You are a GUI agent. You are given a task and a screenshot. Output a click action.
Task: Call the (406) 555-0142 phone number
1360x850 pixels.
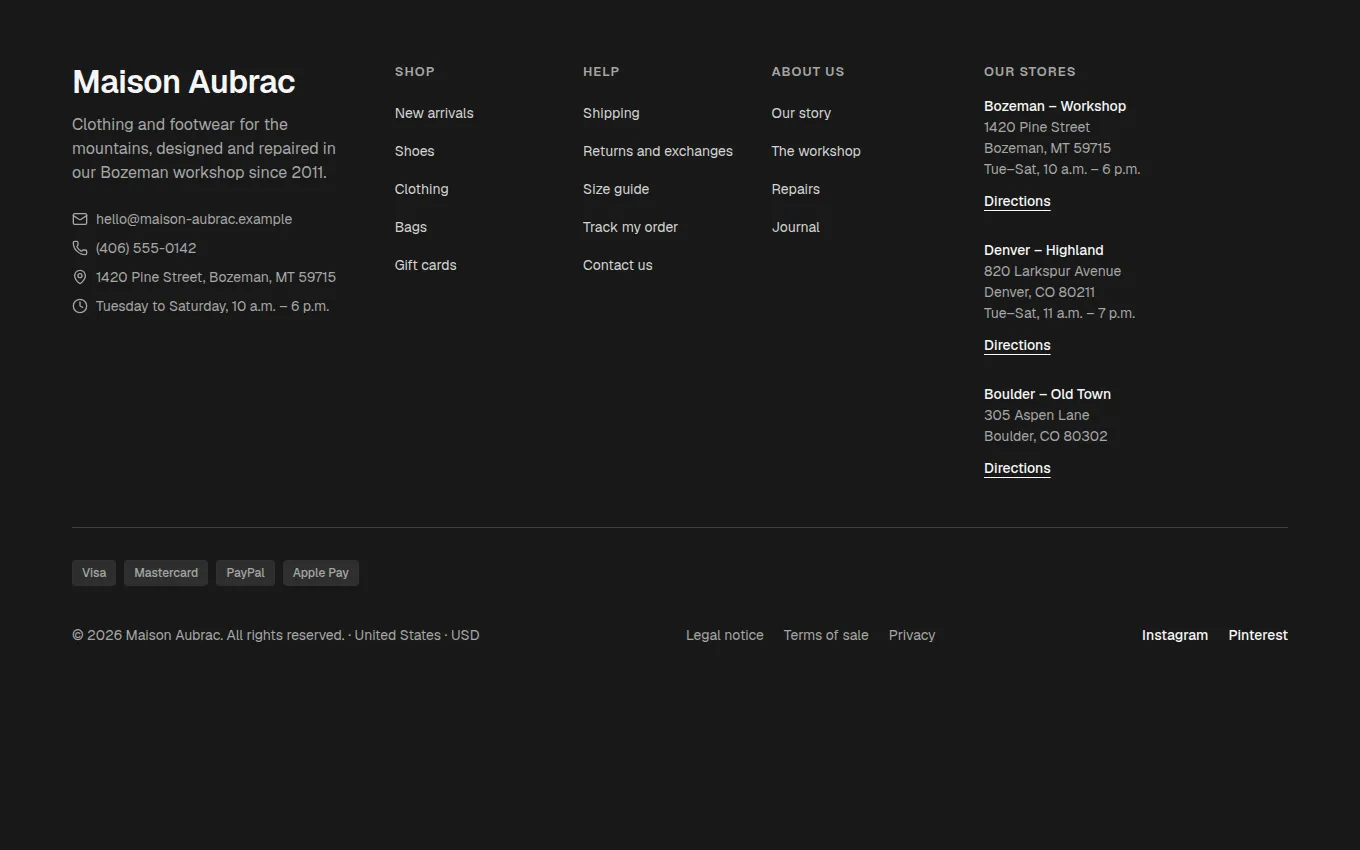pos(146,248)
